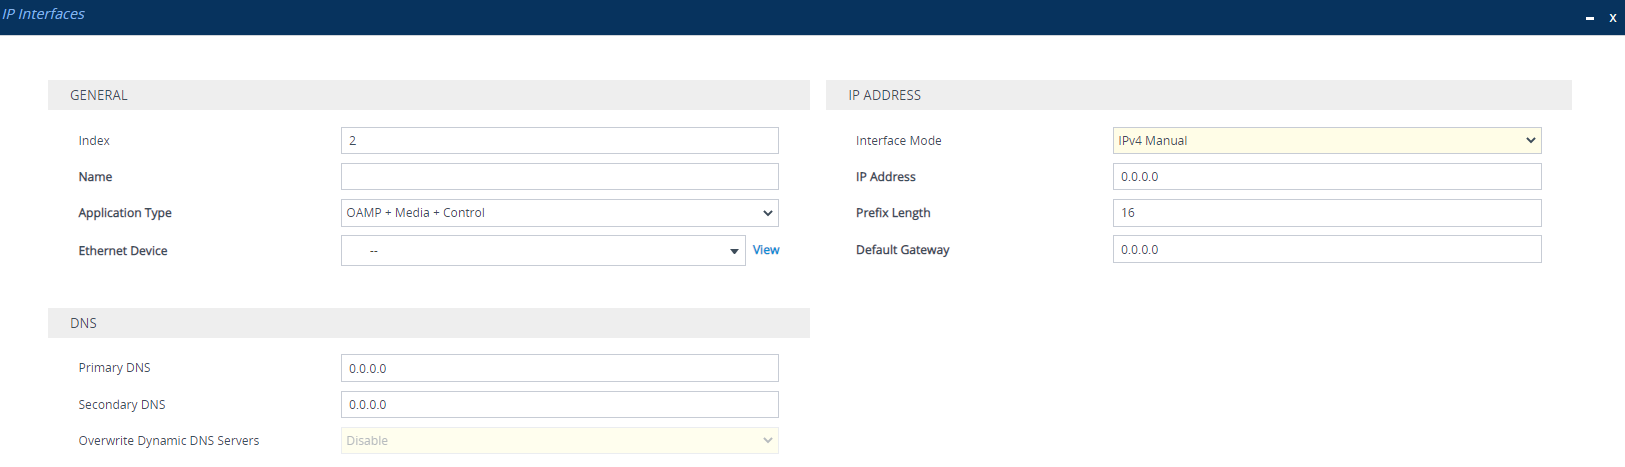Click into the Name text field
The height and width of the screenshot is (467, 1625).
(x=559, y=177)
